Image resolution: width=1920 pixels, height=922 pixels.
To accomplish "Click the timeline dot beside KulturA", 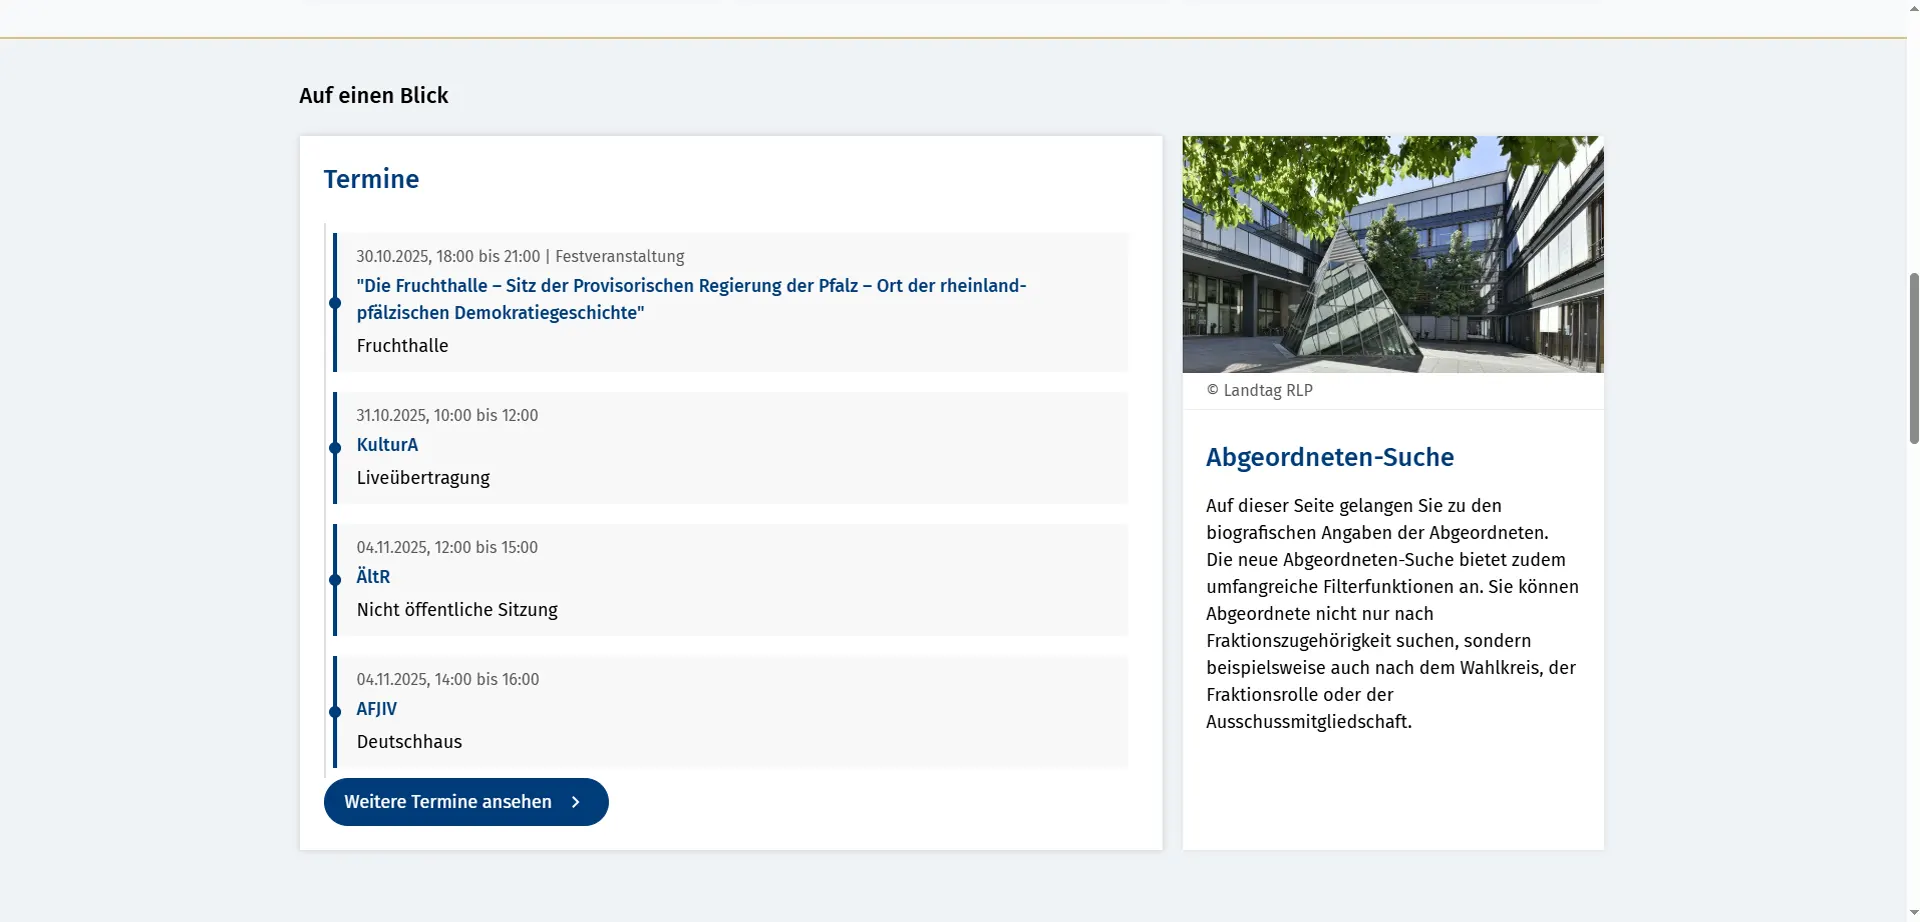I will click(335, 448).
